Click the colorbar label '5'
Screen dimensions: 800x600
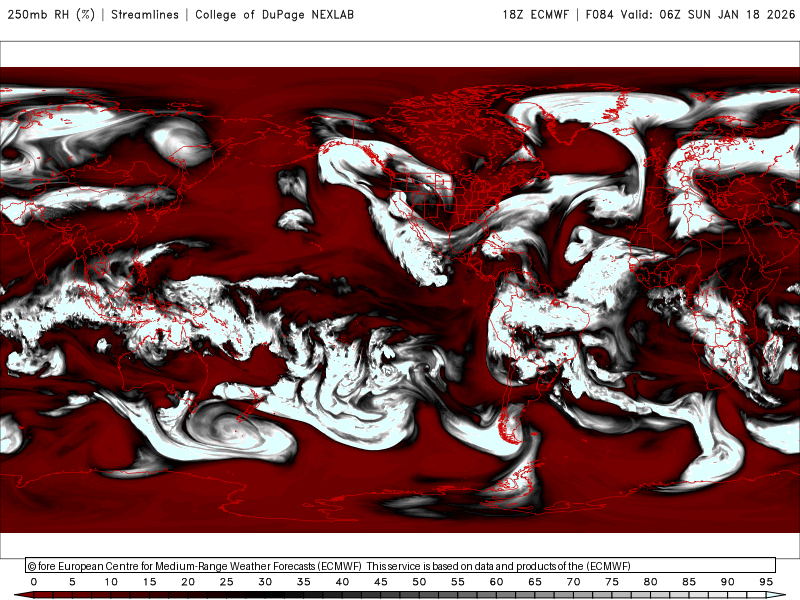72,582
